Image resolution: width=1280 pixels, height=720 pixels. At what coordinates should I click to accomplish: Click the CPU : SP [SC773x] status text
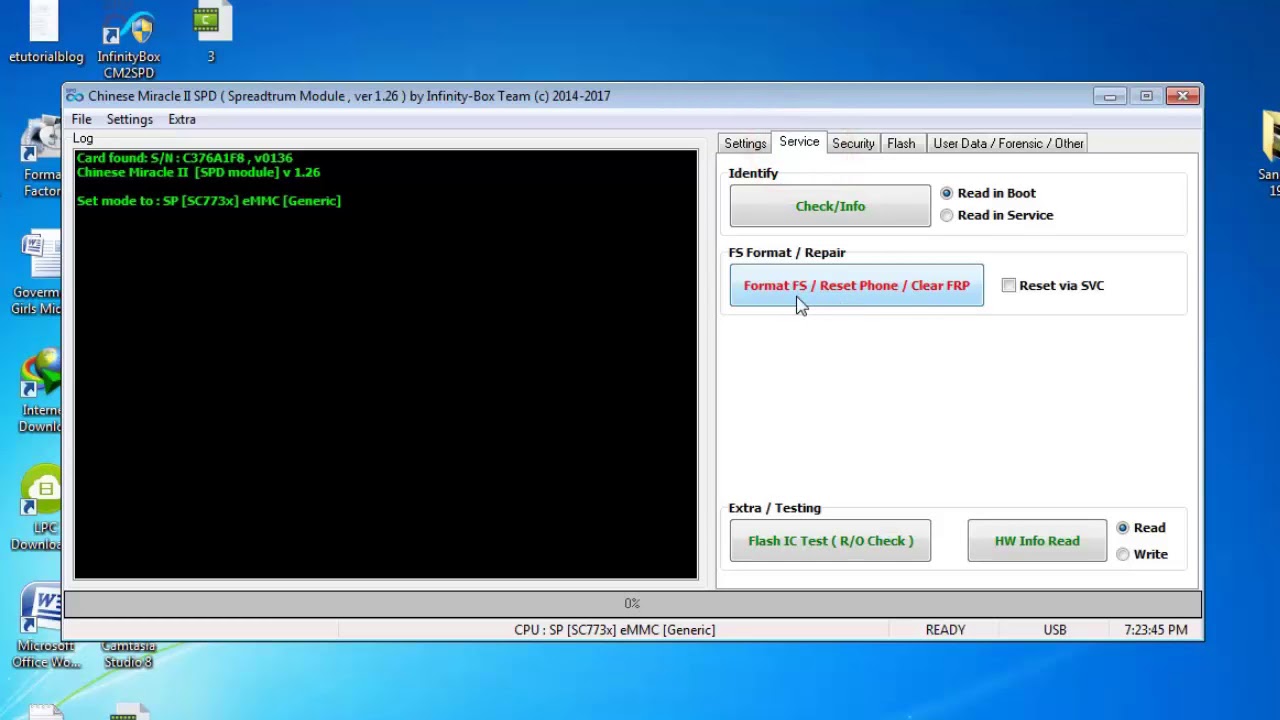614,630
